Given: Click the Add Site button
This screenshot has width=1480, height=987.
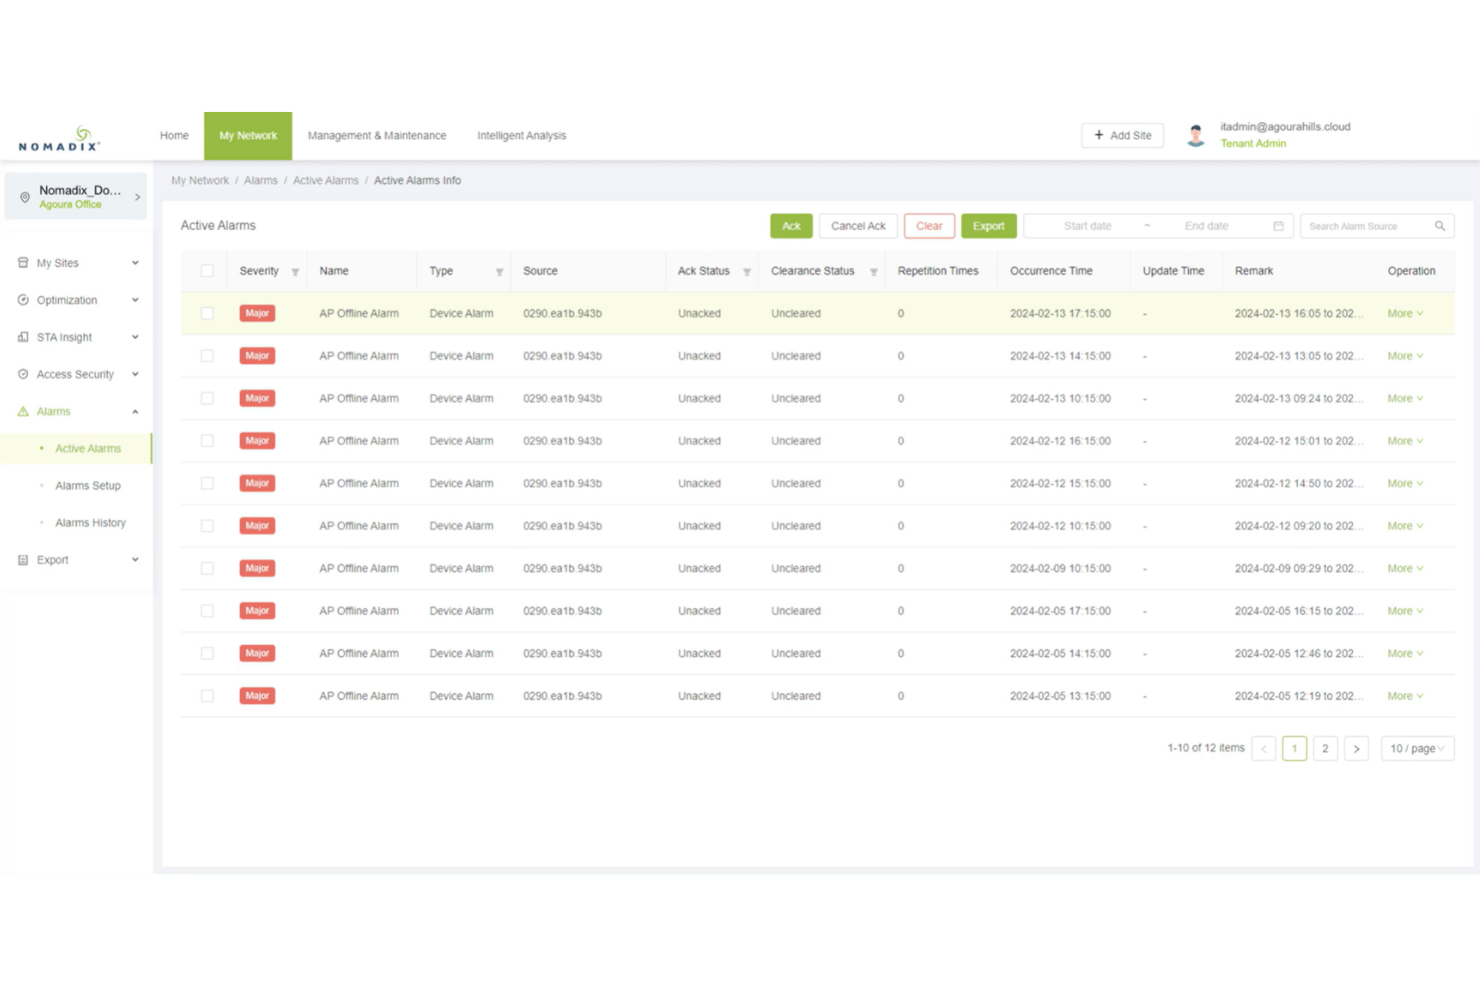Looking at the screenshot, I should click(x=1122, y=135).
